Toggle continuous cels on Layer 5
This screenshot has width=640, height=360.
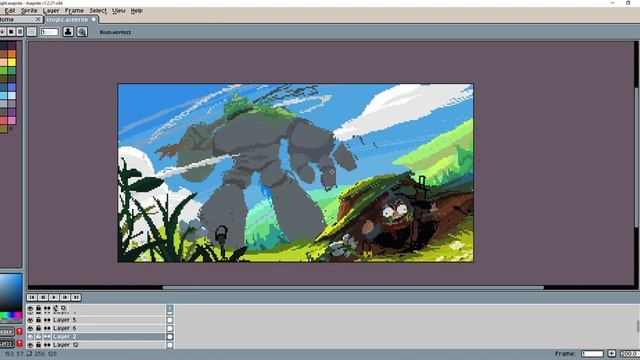click(x=47, y=320)
